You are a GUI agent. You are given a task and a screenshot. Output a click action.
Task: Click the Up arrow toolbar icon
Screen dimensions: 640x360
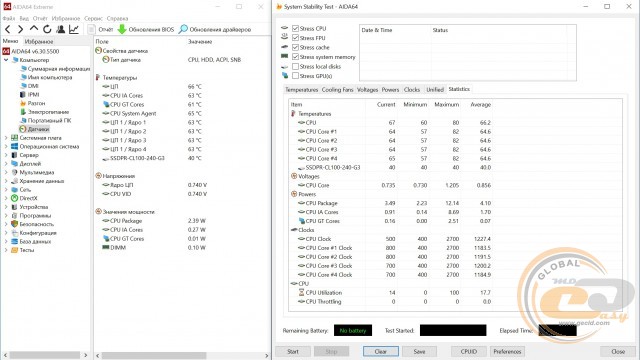click(x=34, y=29)
